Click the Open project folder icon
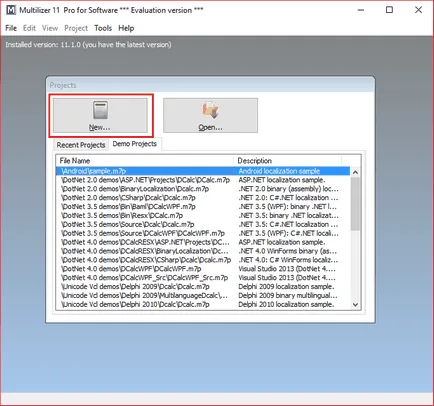 211,110
